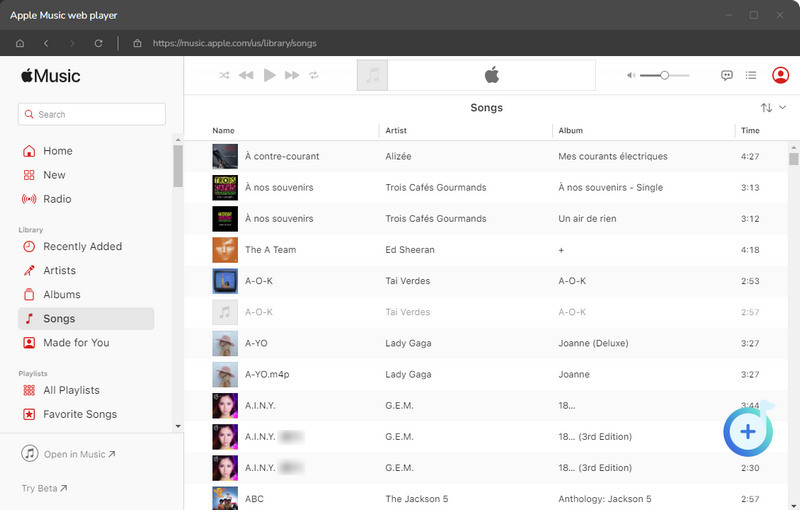Click the Try Beta link
Image resolution: width=800 pixels, height=510 pixels.
pos(44,488)
